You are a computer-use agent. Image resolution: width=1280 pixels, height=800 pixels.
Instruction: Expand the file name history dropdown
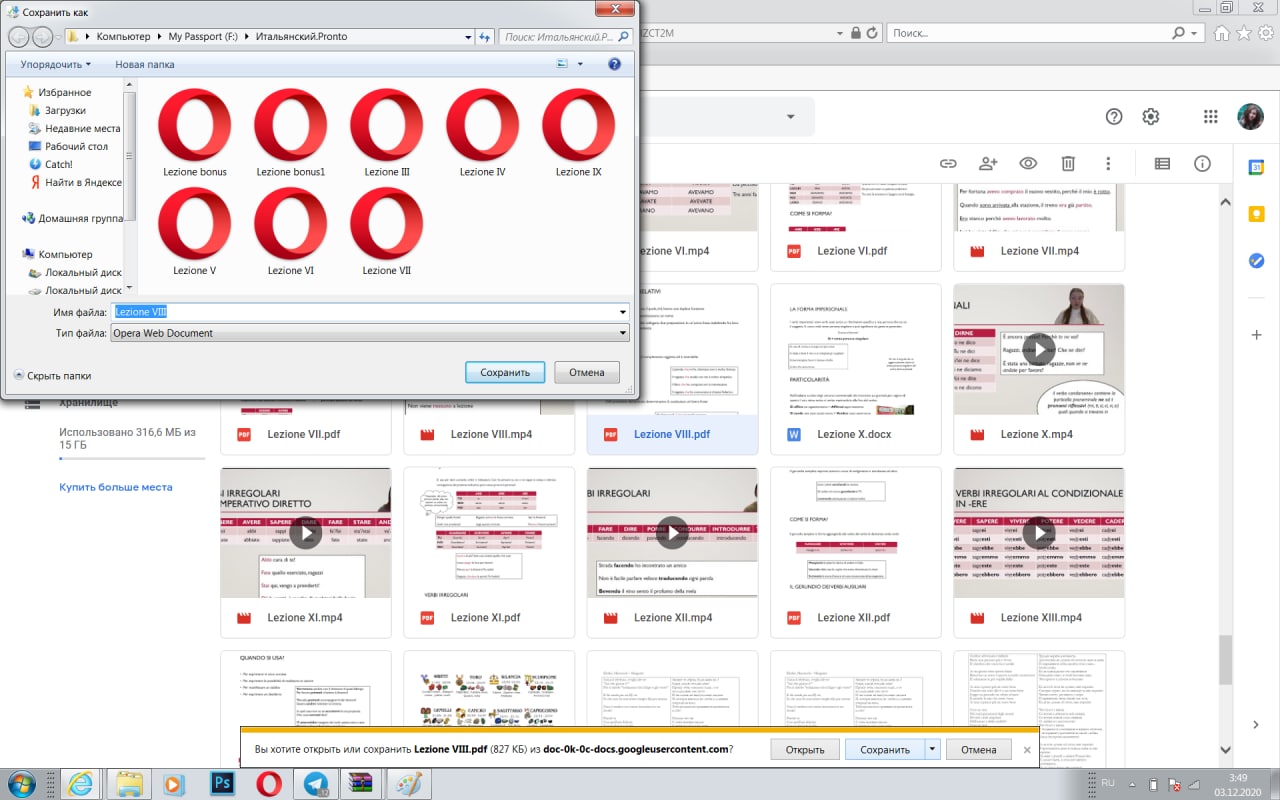coord(622,312)
